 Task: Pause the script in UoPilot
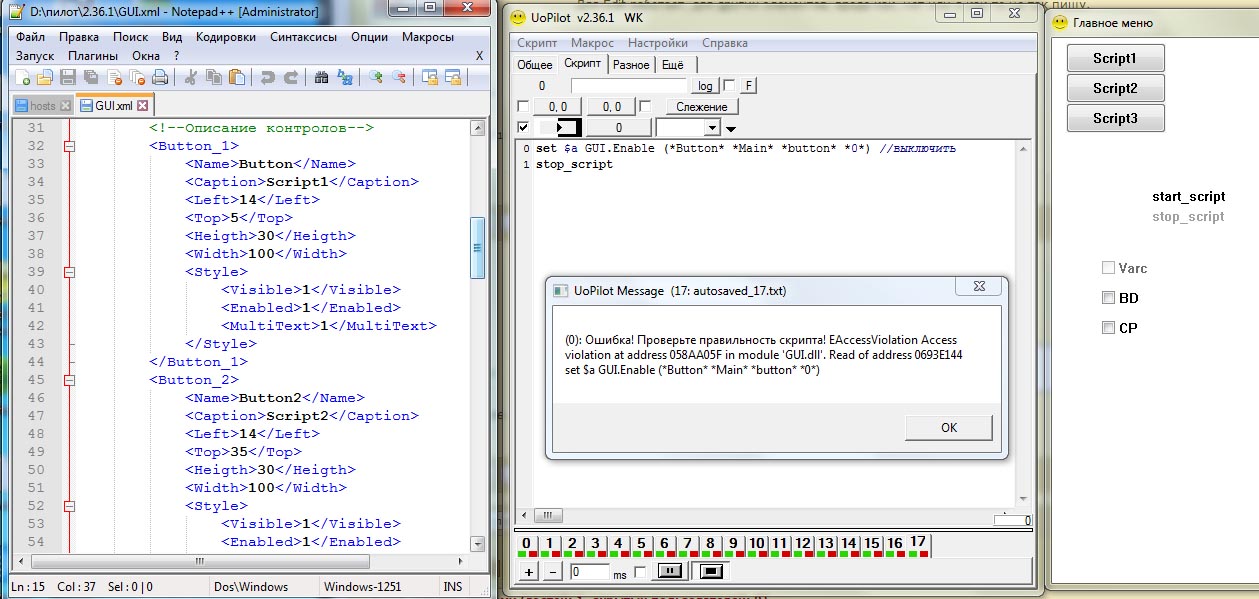[670, 571]
